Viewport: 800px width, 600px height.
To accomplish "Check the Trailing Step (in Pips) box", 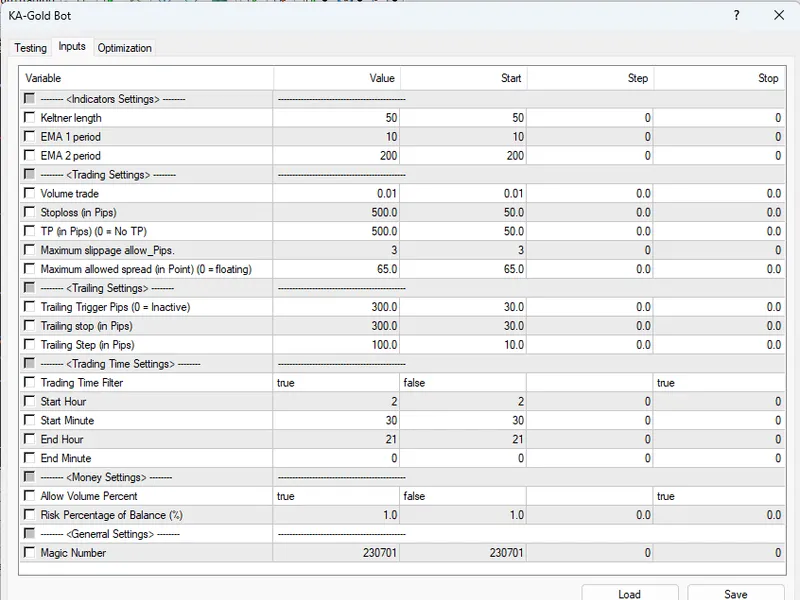I will (x=30, y=344).
